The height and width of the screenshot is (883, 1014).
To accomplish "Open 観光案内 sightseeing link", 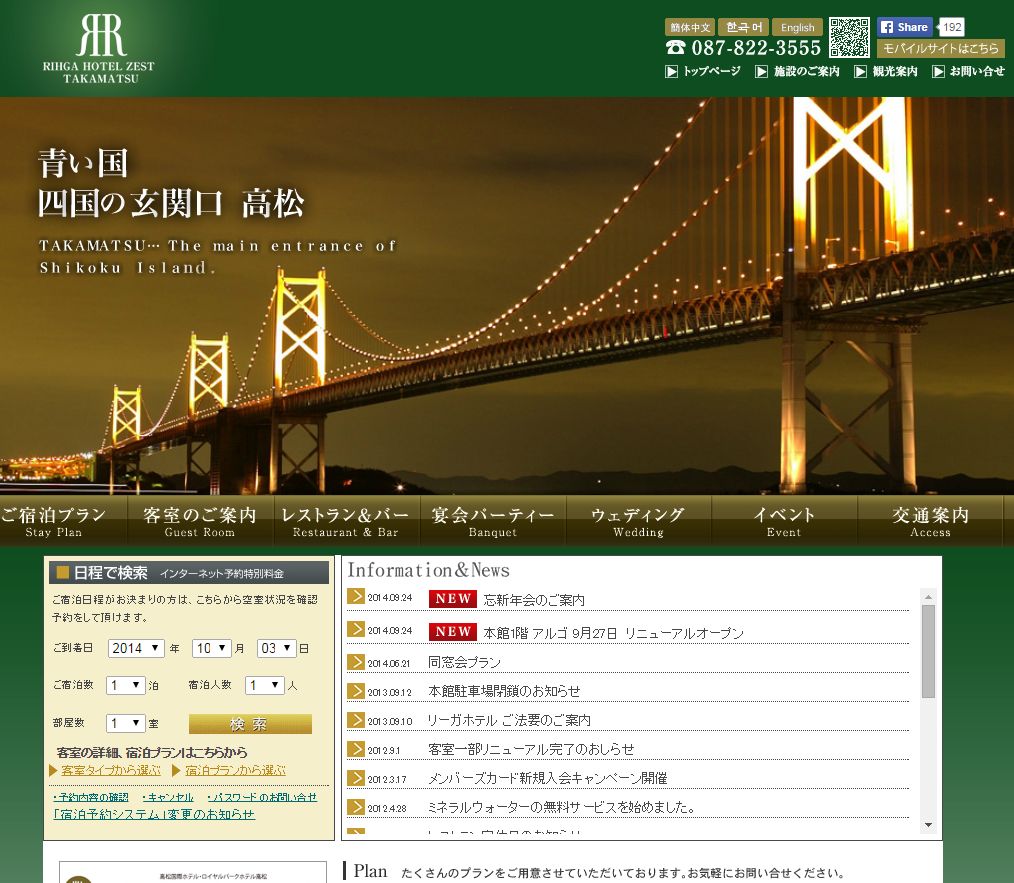I will tap(894, 71).
